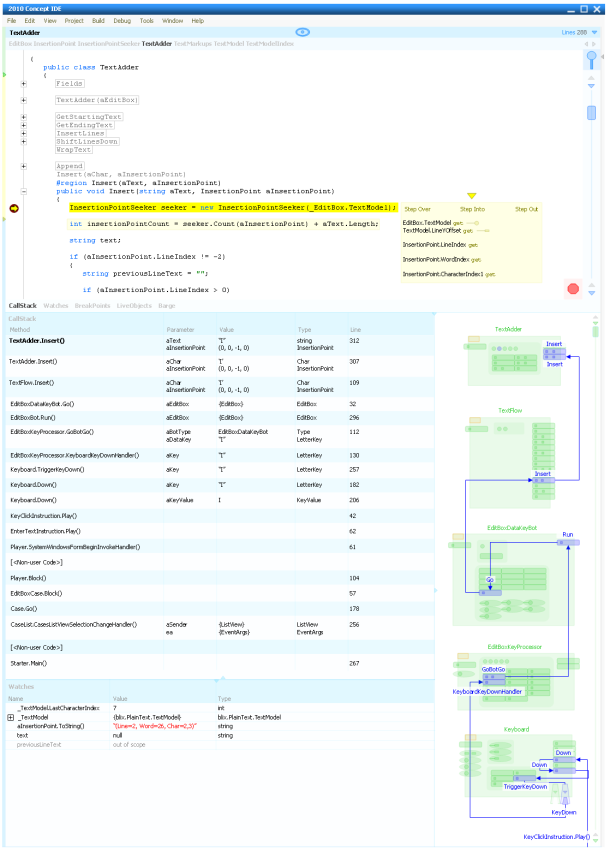610x851 pixels.
Task: Open the Debug menu
Action: click(x=122, y=21)
